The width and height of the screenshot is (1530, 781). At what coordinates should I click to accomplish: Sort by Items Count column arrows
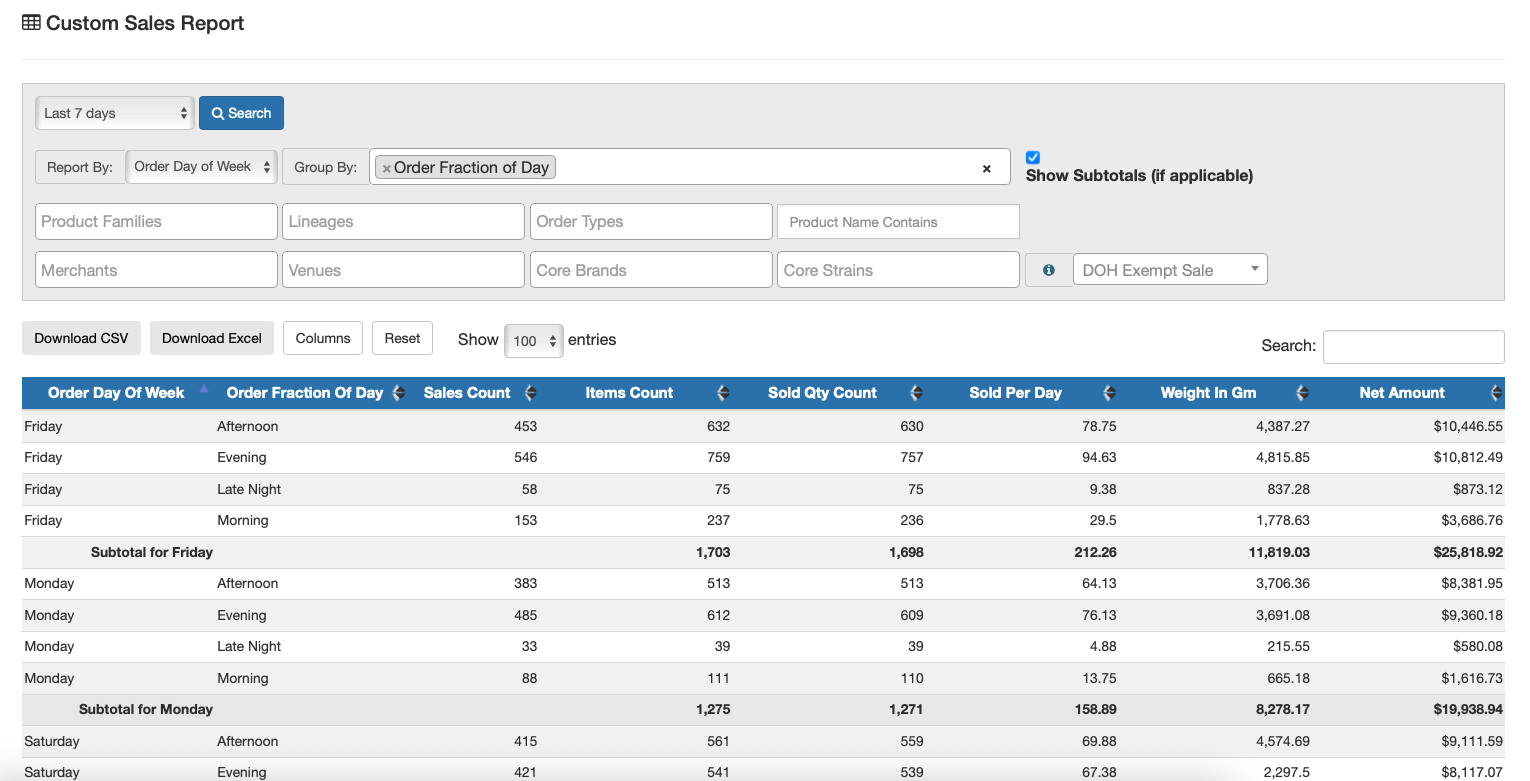[723, 393]
